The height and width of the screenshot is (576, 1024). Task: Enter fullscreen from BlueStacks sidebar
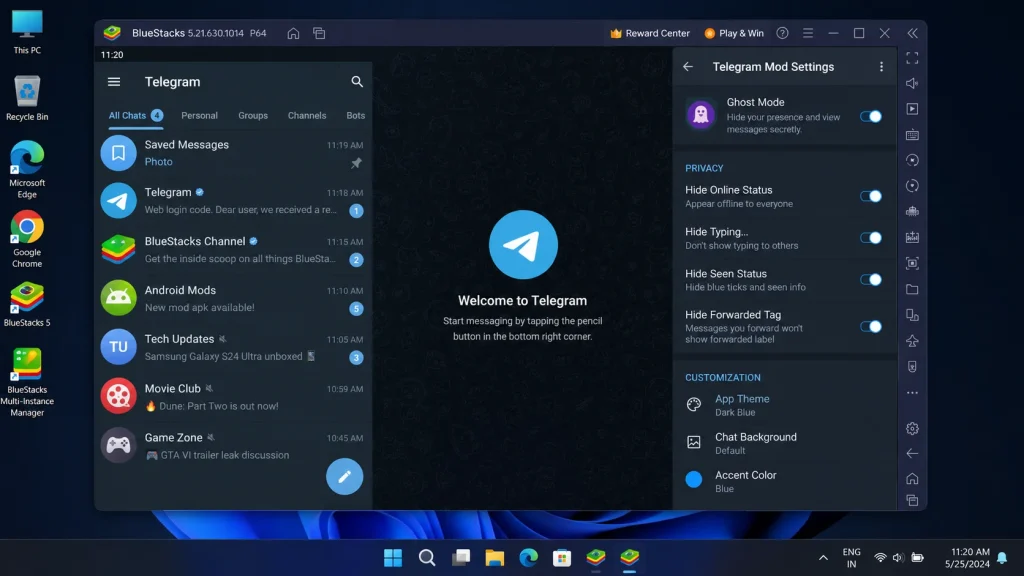coord(912,58)
